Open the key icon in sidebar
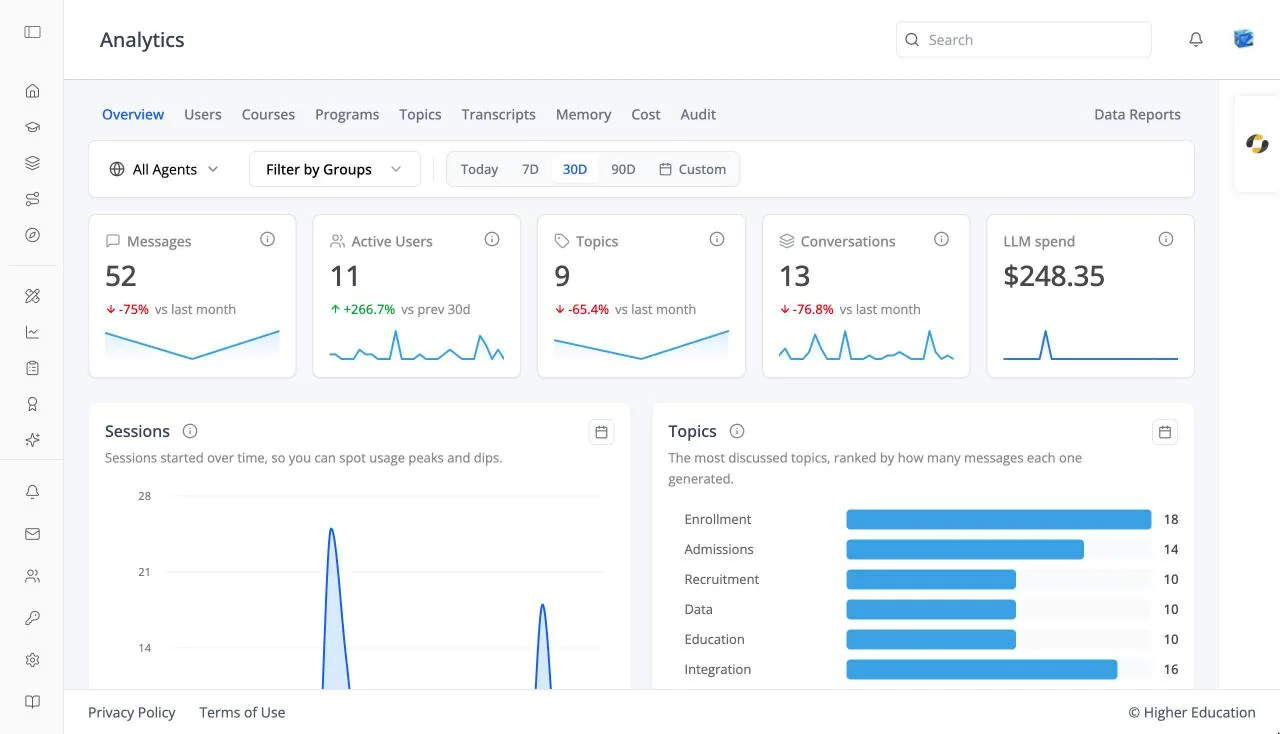The height and width of the screenshot is (734, 1280). (33, 618)
